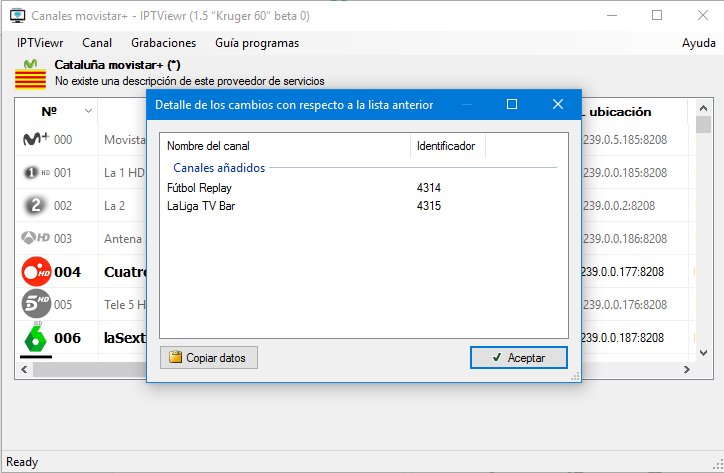Click identifier 4314
Viewport: 724px width, 473px height.
point(429,188)
